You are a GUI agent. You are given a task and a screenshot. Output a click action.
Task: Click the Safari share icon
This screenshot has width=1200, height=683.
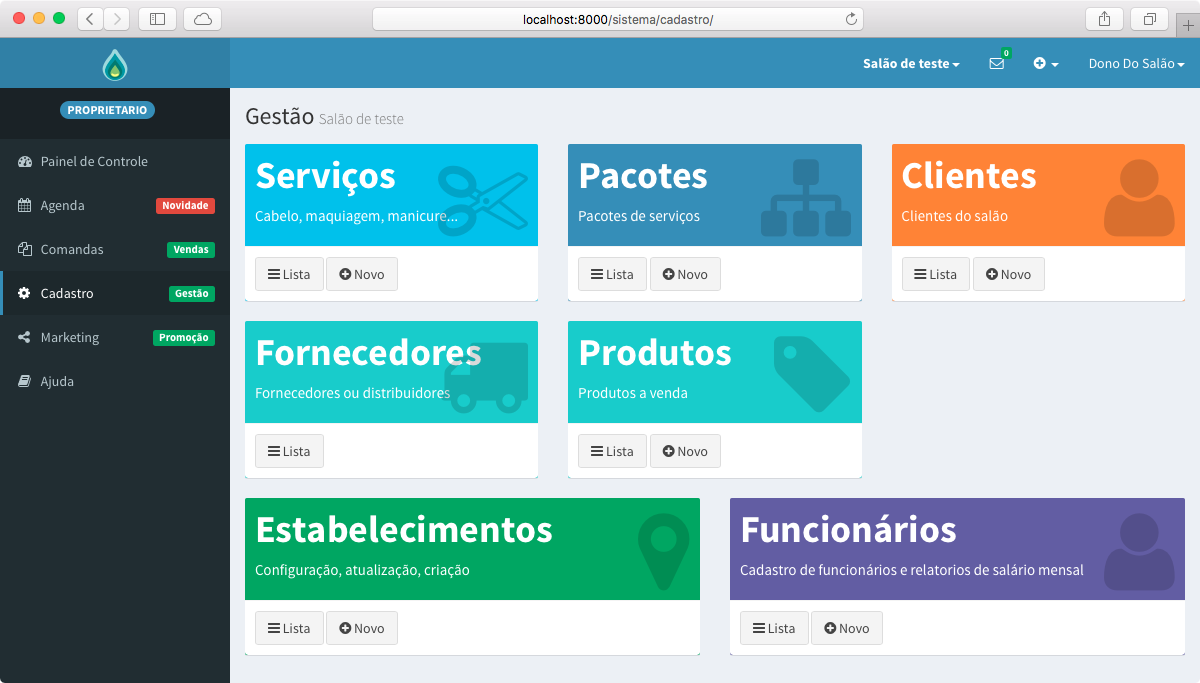coord(1104,19)
